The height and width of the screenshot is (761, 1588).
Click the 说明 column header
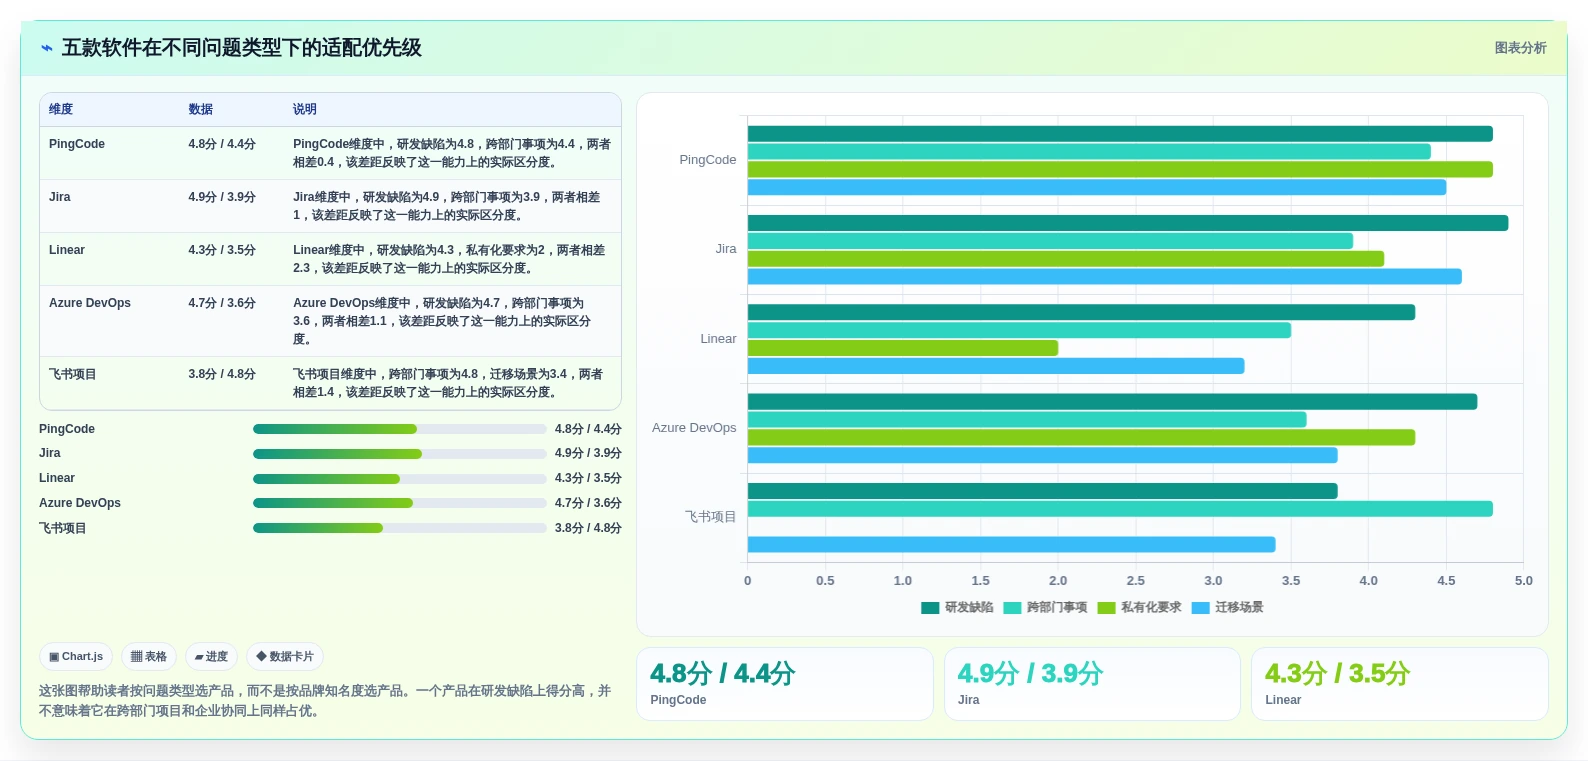305,109
